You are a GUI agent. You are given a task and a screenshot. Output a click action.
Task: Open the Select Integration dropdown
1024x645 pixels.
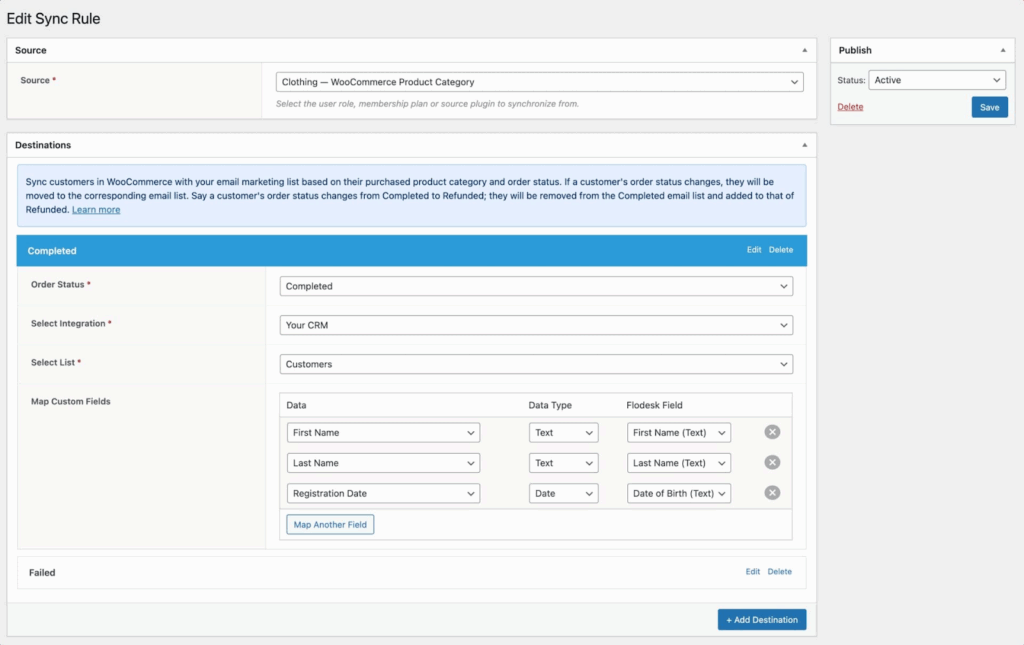536,324
